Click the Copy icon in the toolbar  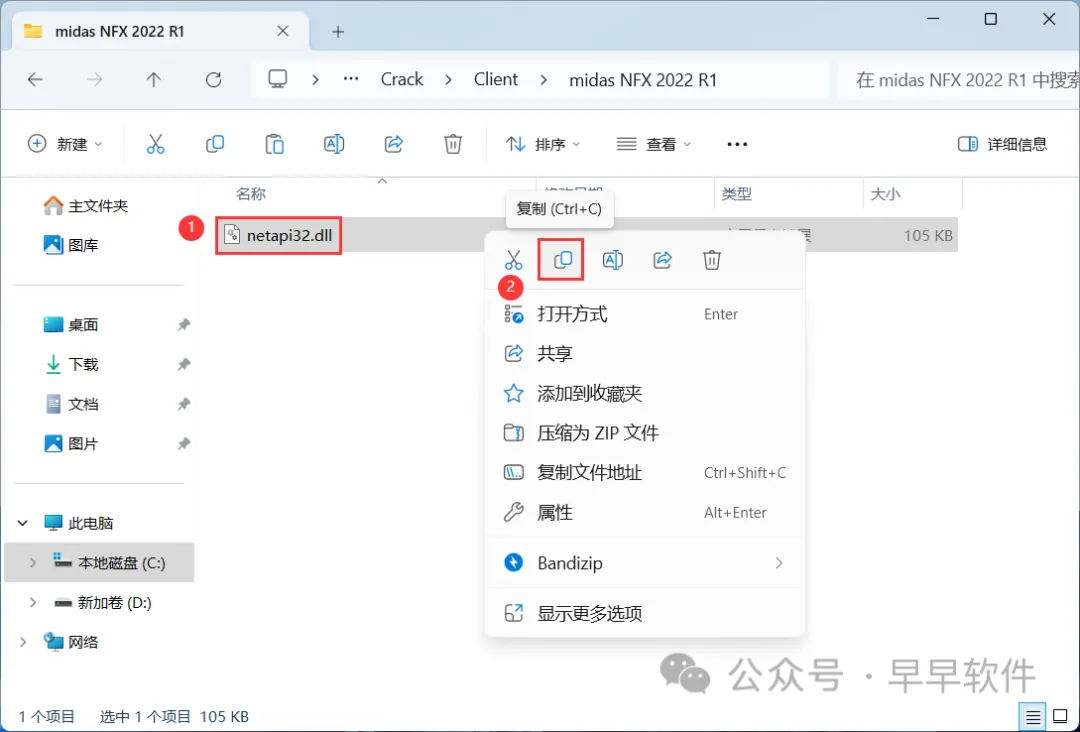point(215,144)
